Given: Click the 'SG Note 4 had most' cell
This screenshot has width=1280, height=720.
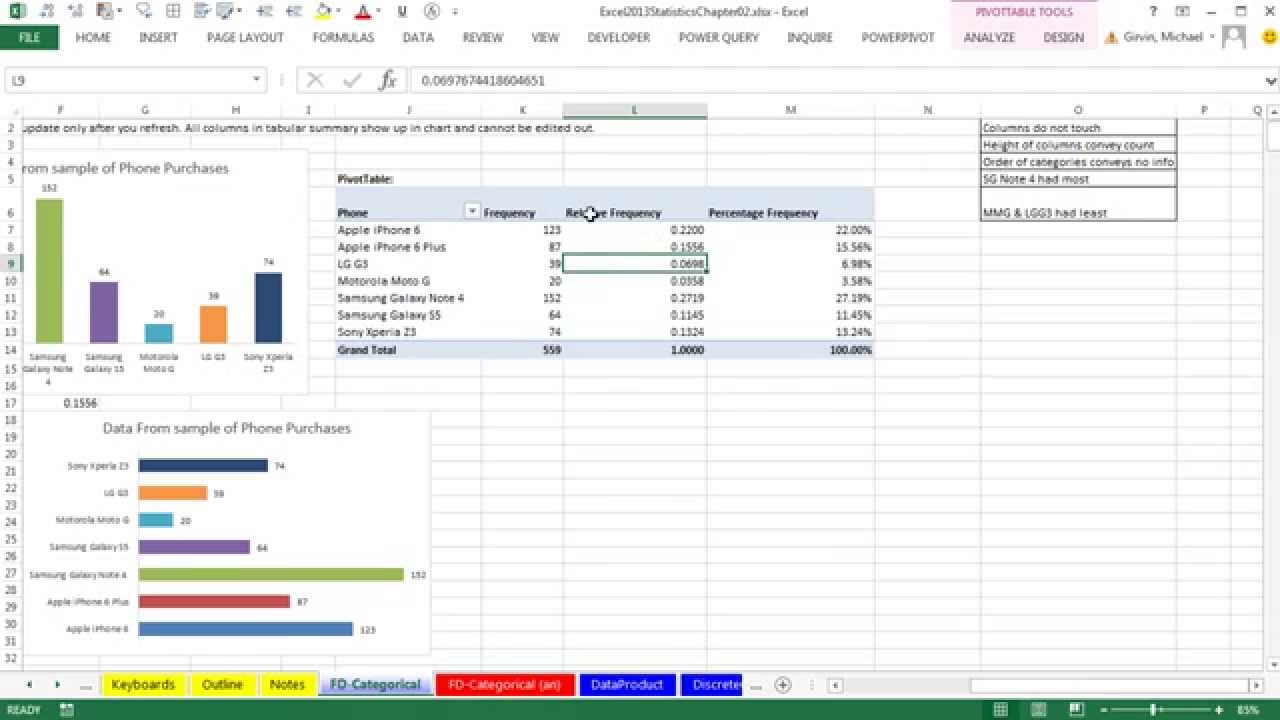Looking at the screenshot, I should point(1078,179).
